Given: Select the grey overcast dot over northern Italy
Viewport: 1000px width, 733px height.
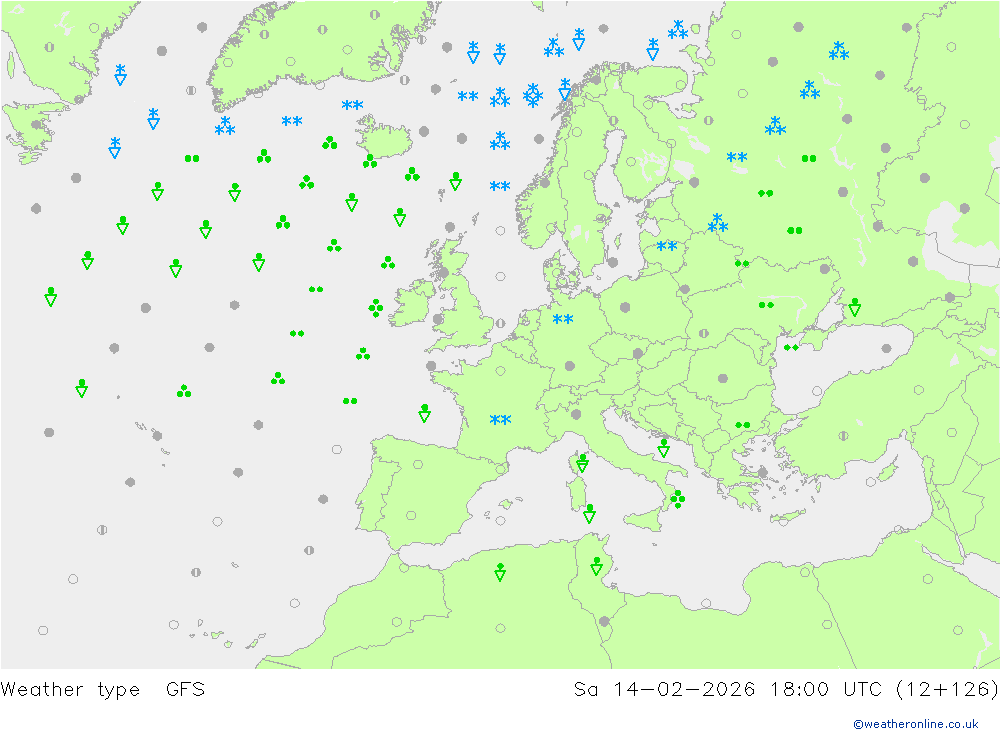Looking at the screenshot, I should (x=576, y=415).
